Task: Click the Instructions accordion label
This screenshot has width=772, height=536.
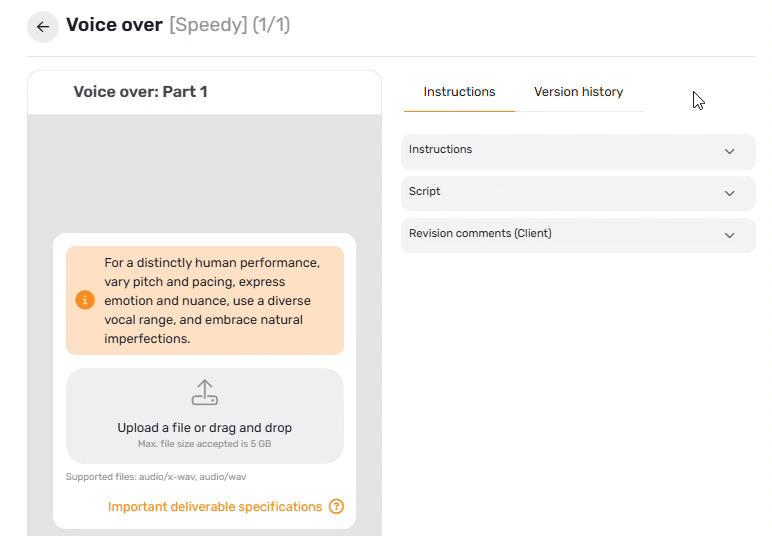Action: point(440,150)
